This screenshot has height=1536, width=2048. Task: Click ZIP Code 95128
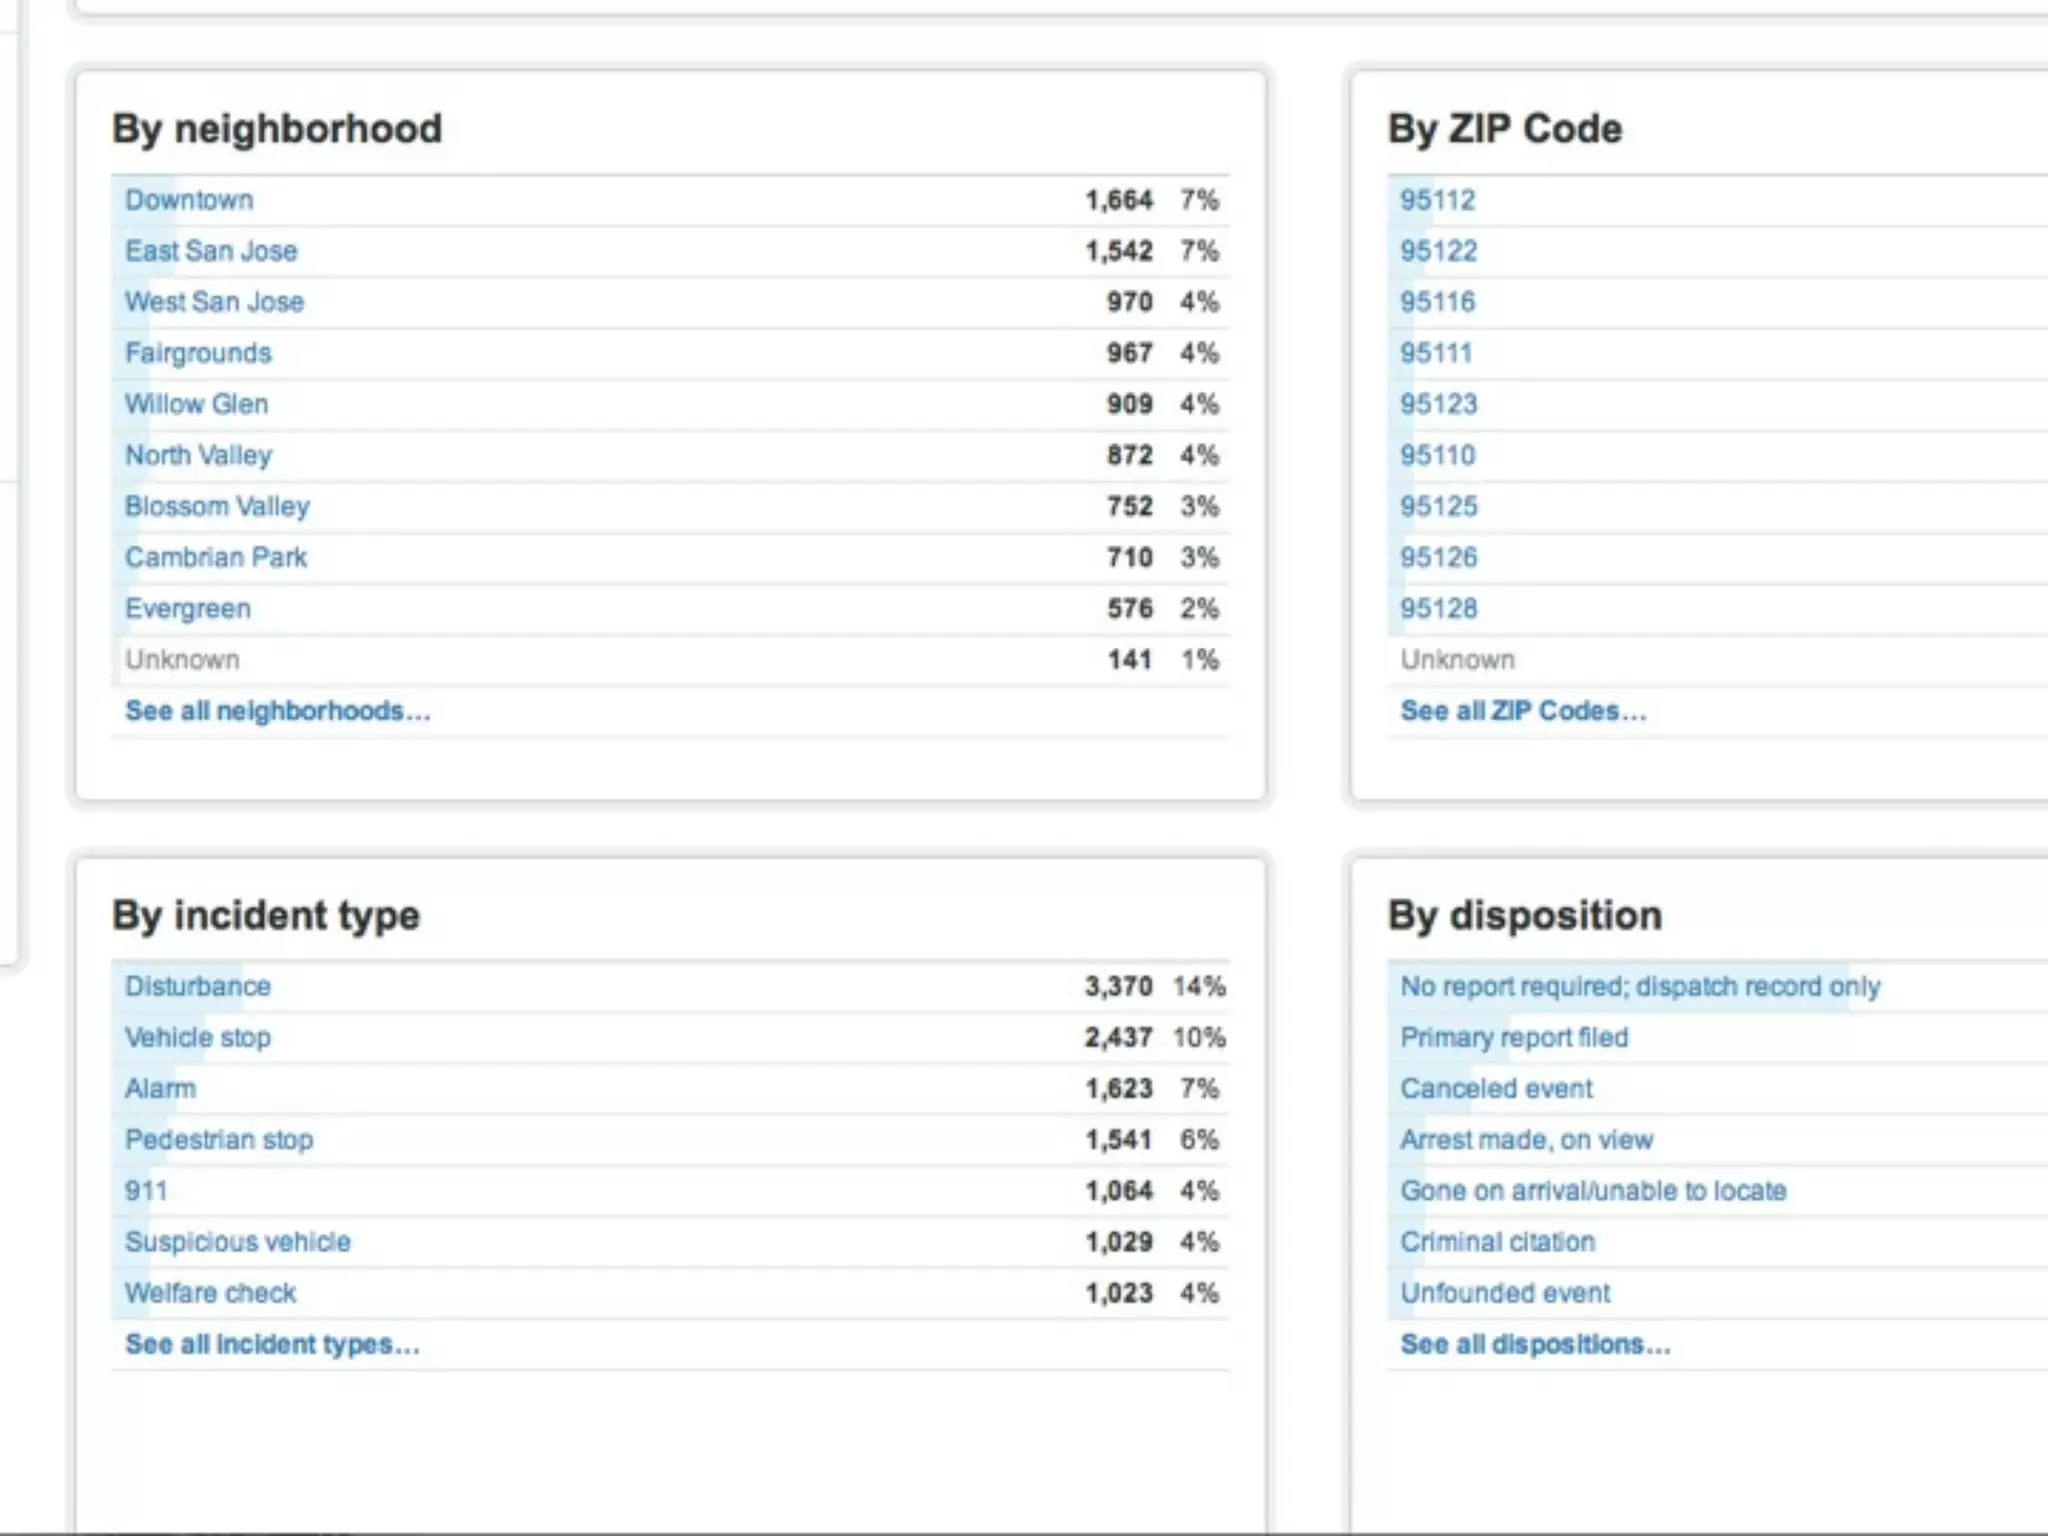[1438, 608]
